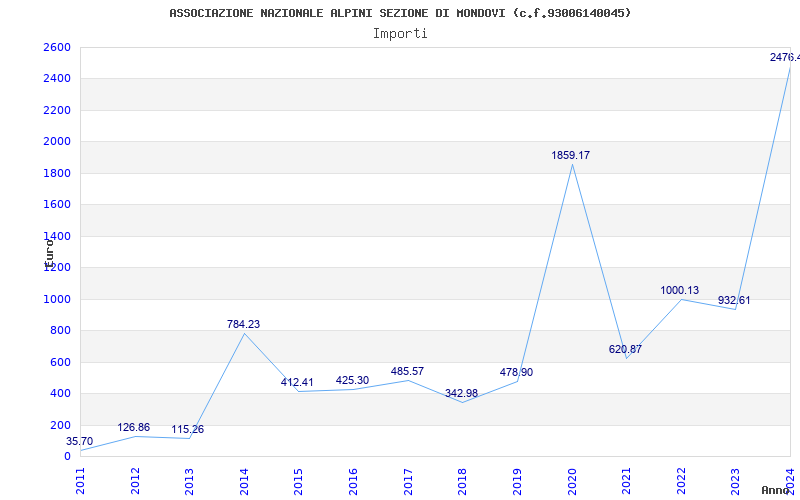This screenshot has height=500, width=800.
Task: Click the 485.57 data label above 2017
Action: 407,372
